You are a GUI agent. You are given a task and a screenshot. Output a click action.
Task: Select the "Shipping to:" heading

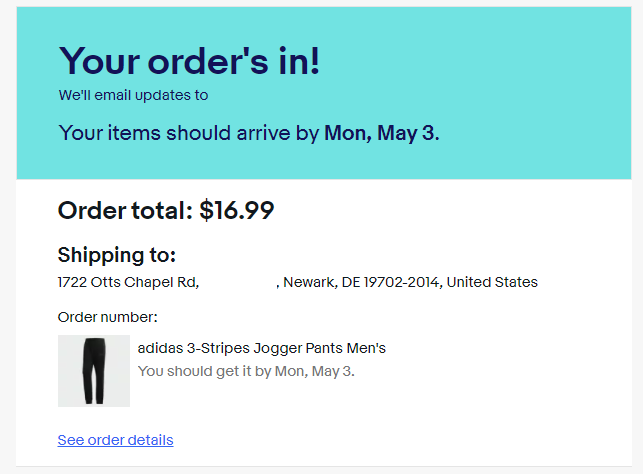coord(117,255)
